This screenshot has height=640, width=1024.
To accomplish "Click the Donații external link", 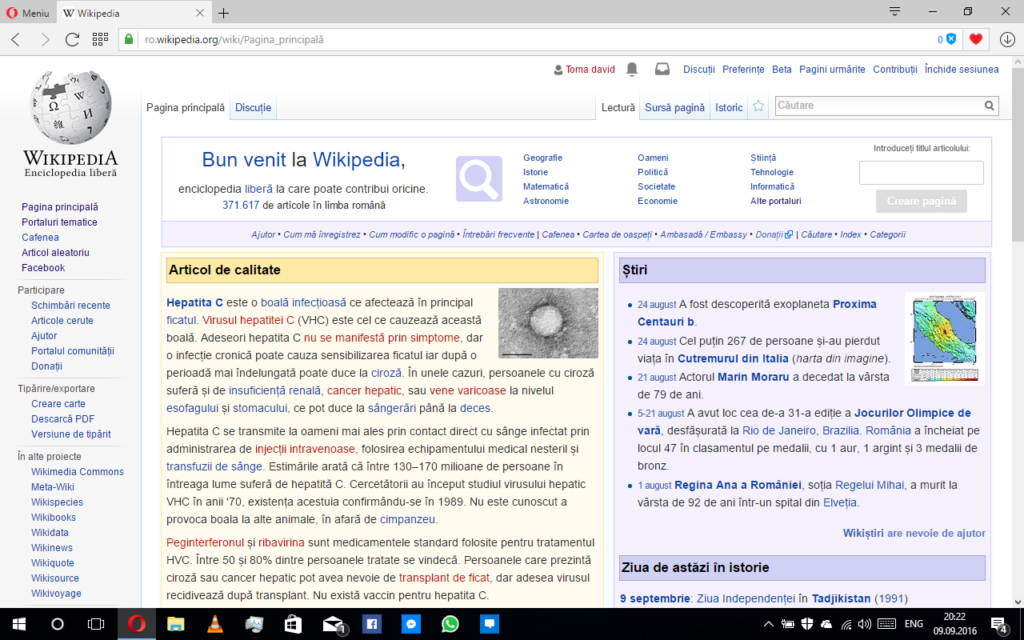I will click(774, 234).
